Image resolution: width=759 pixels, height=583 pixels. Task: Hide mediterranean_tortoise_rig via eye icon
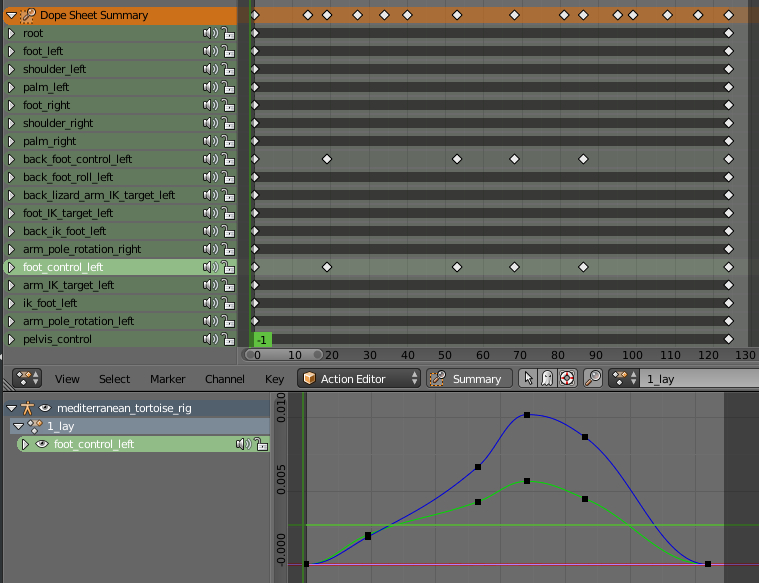click(45, 408)
